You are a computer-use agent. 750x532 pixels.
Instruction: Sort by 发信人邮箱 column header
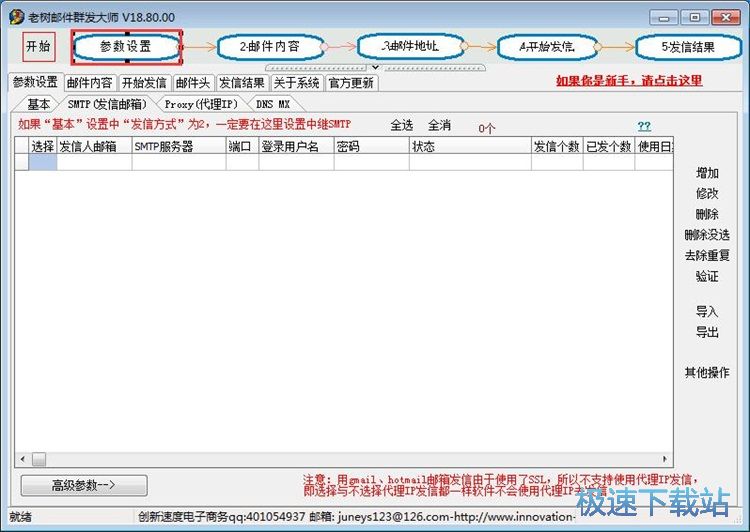tap(94, 146)
